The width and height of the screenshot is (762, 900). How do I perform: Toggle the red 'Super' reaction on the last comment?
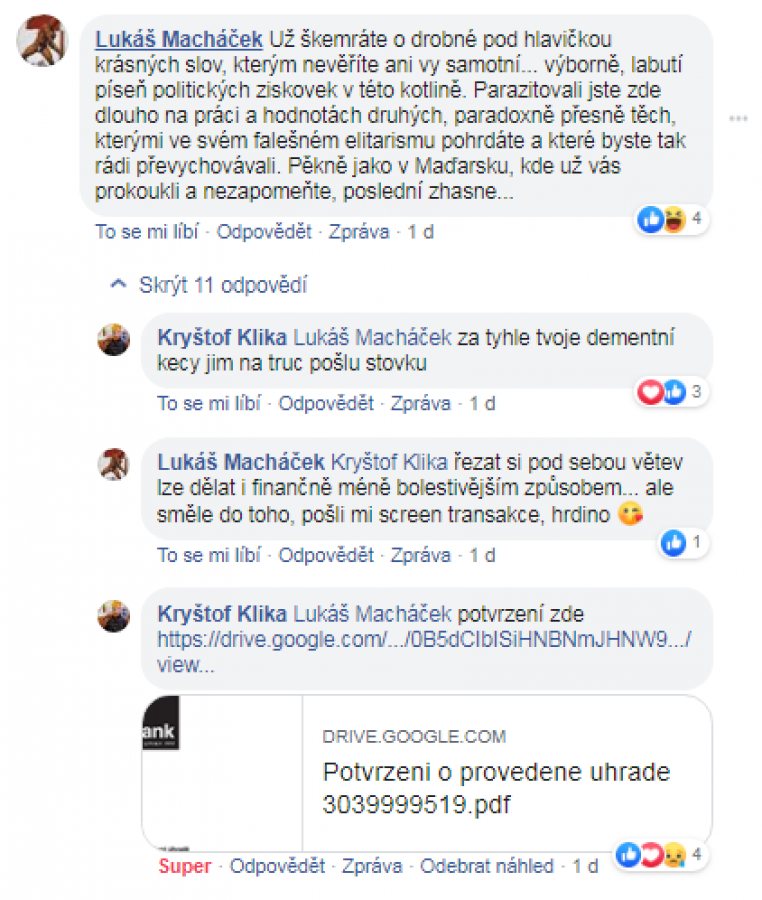[x=184, y=866]
